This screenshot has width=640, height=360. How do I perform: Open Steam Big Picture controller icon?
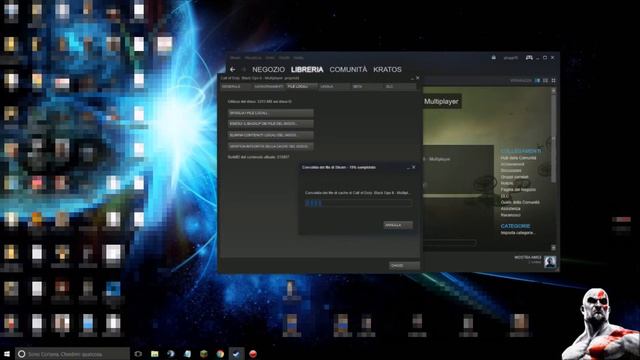(529, 58)
